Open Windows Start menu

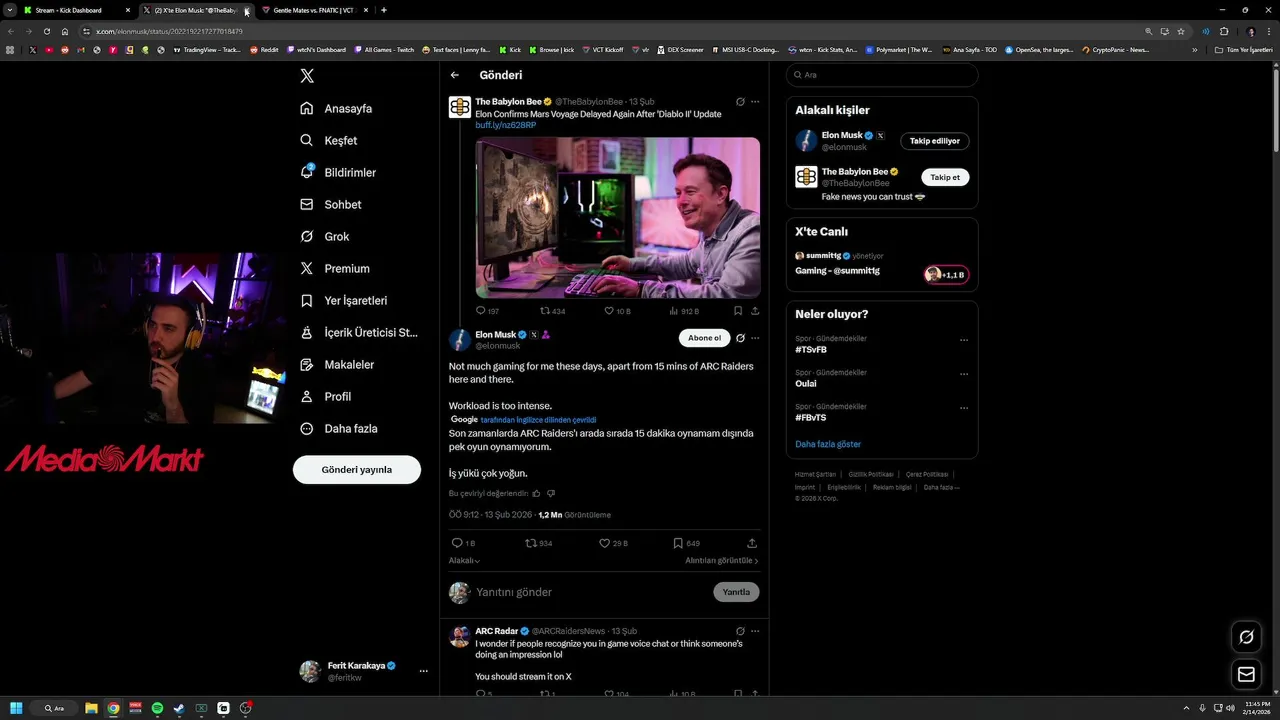16,708
